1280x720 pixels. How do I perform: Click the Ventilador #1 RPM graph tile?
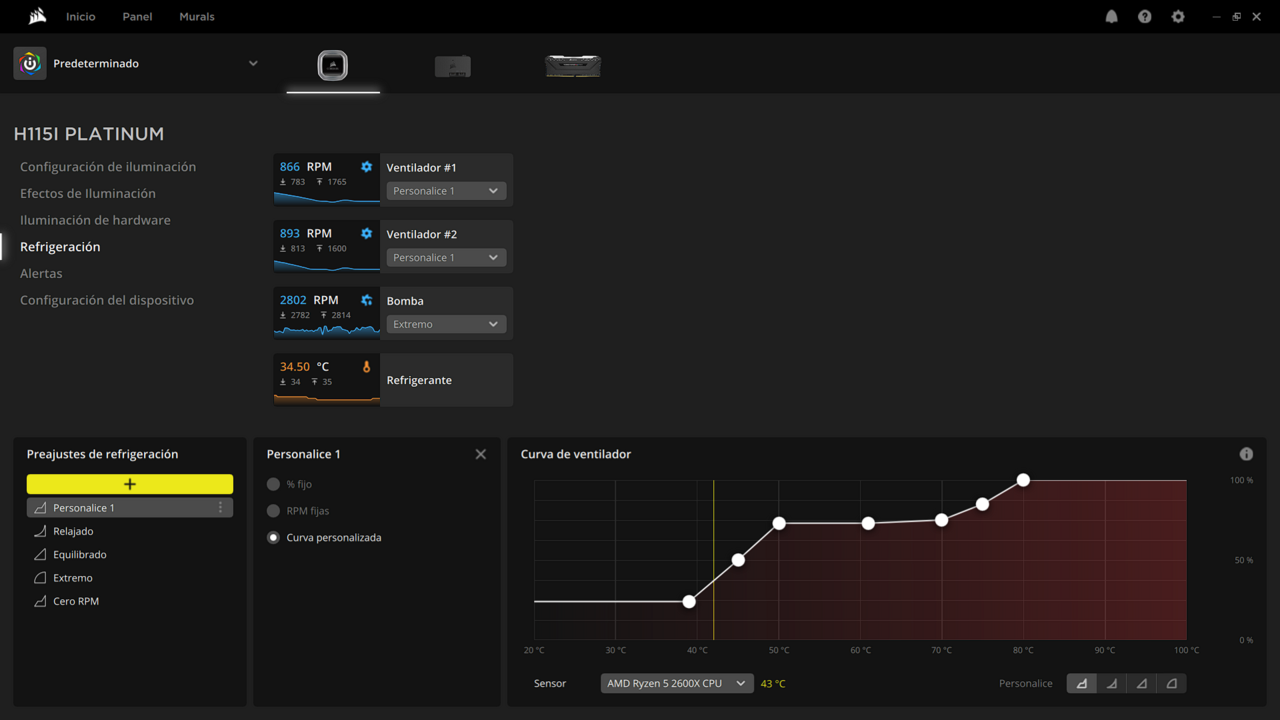pos(327,180)
